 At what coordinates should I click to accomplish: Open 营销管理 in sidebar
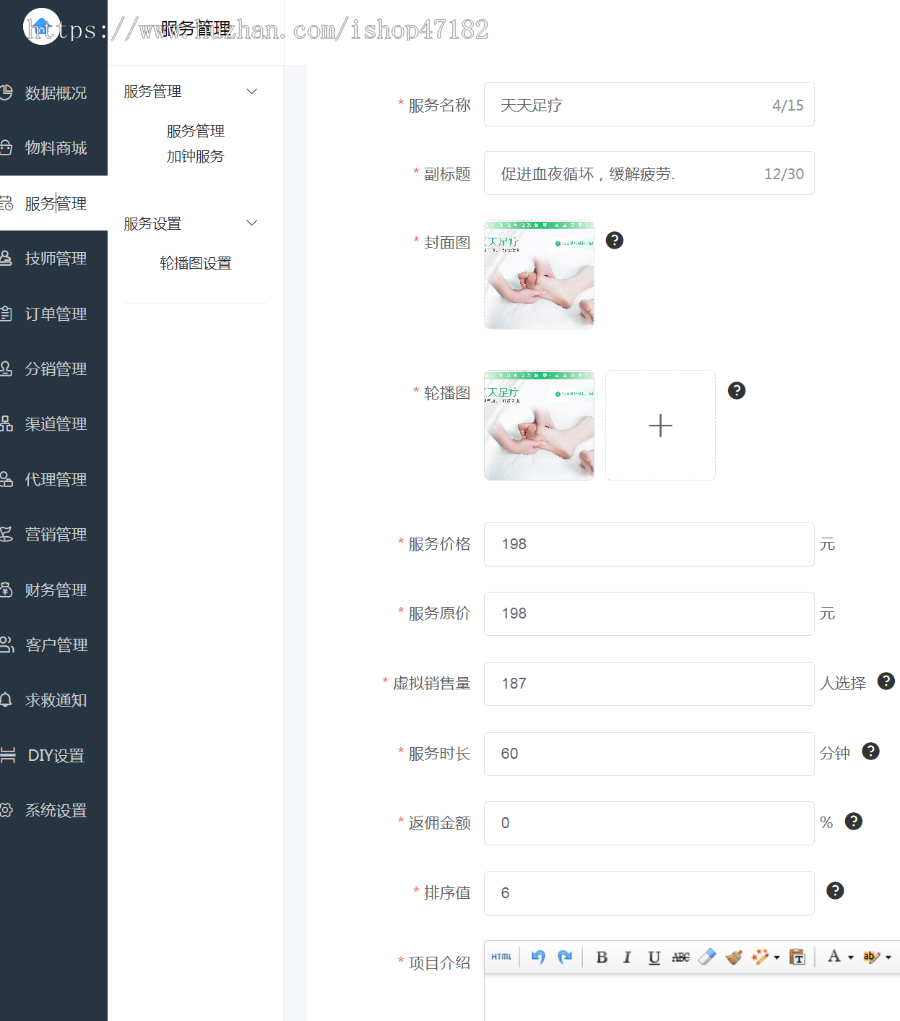click(x=53, y=535)
